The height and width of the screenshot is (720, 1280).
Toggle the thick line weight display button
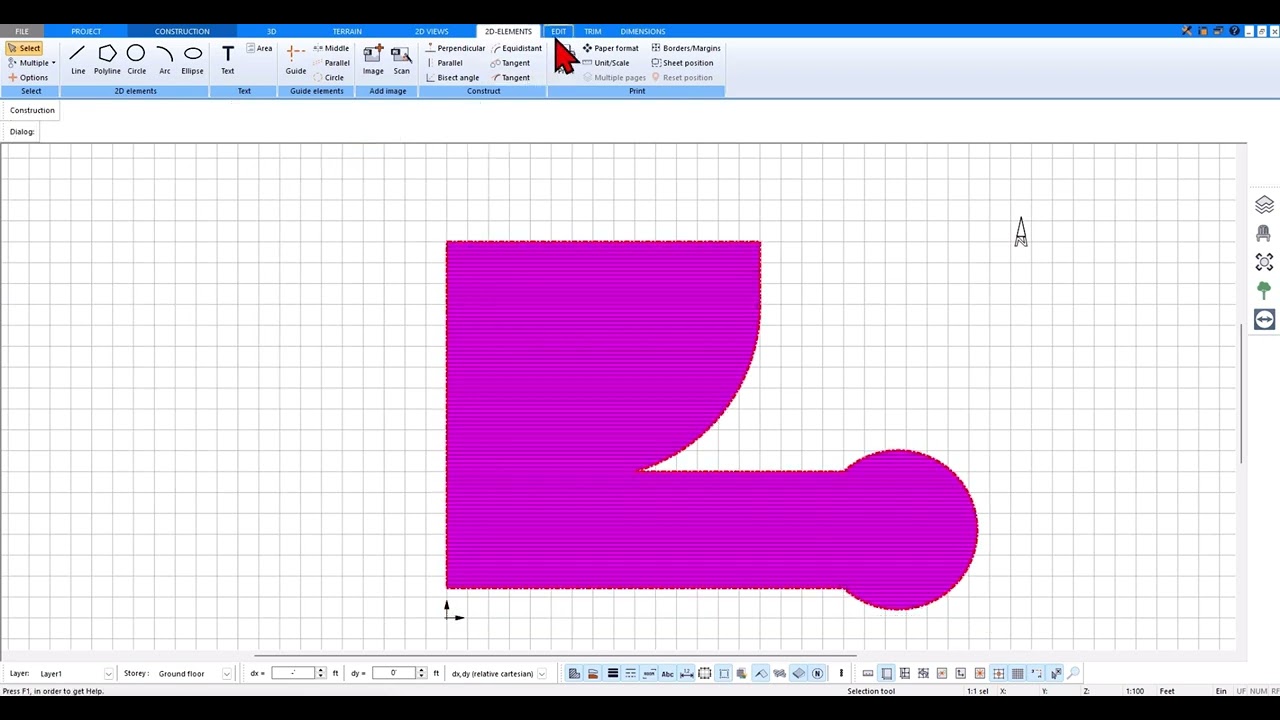[613, 673]
